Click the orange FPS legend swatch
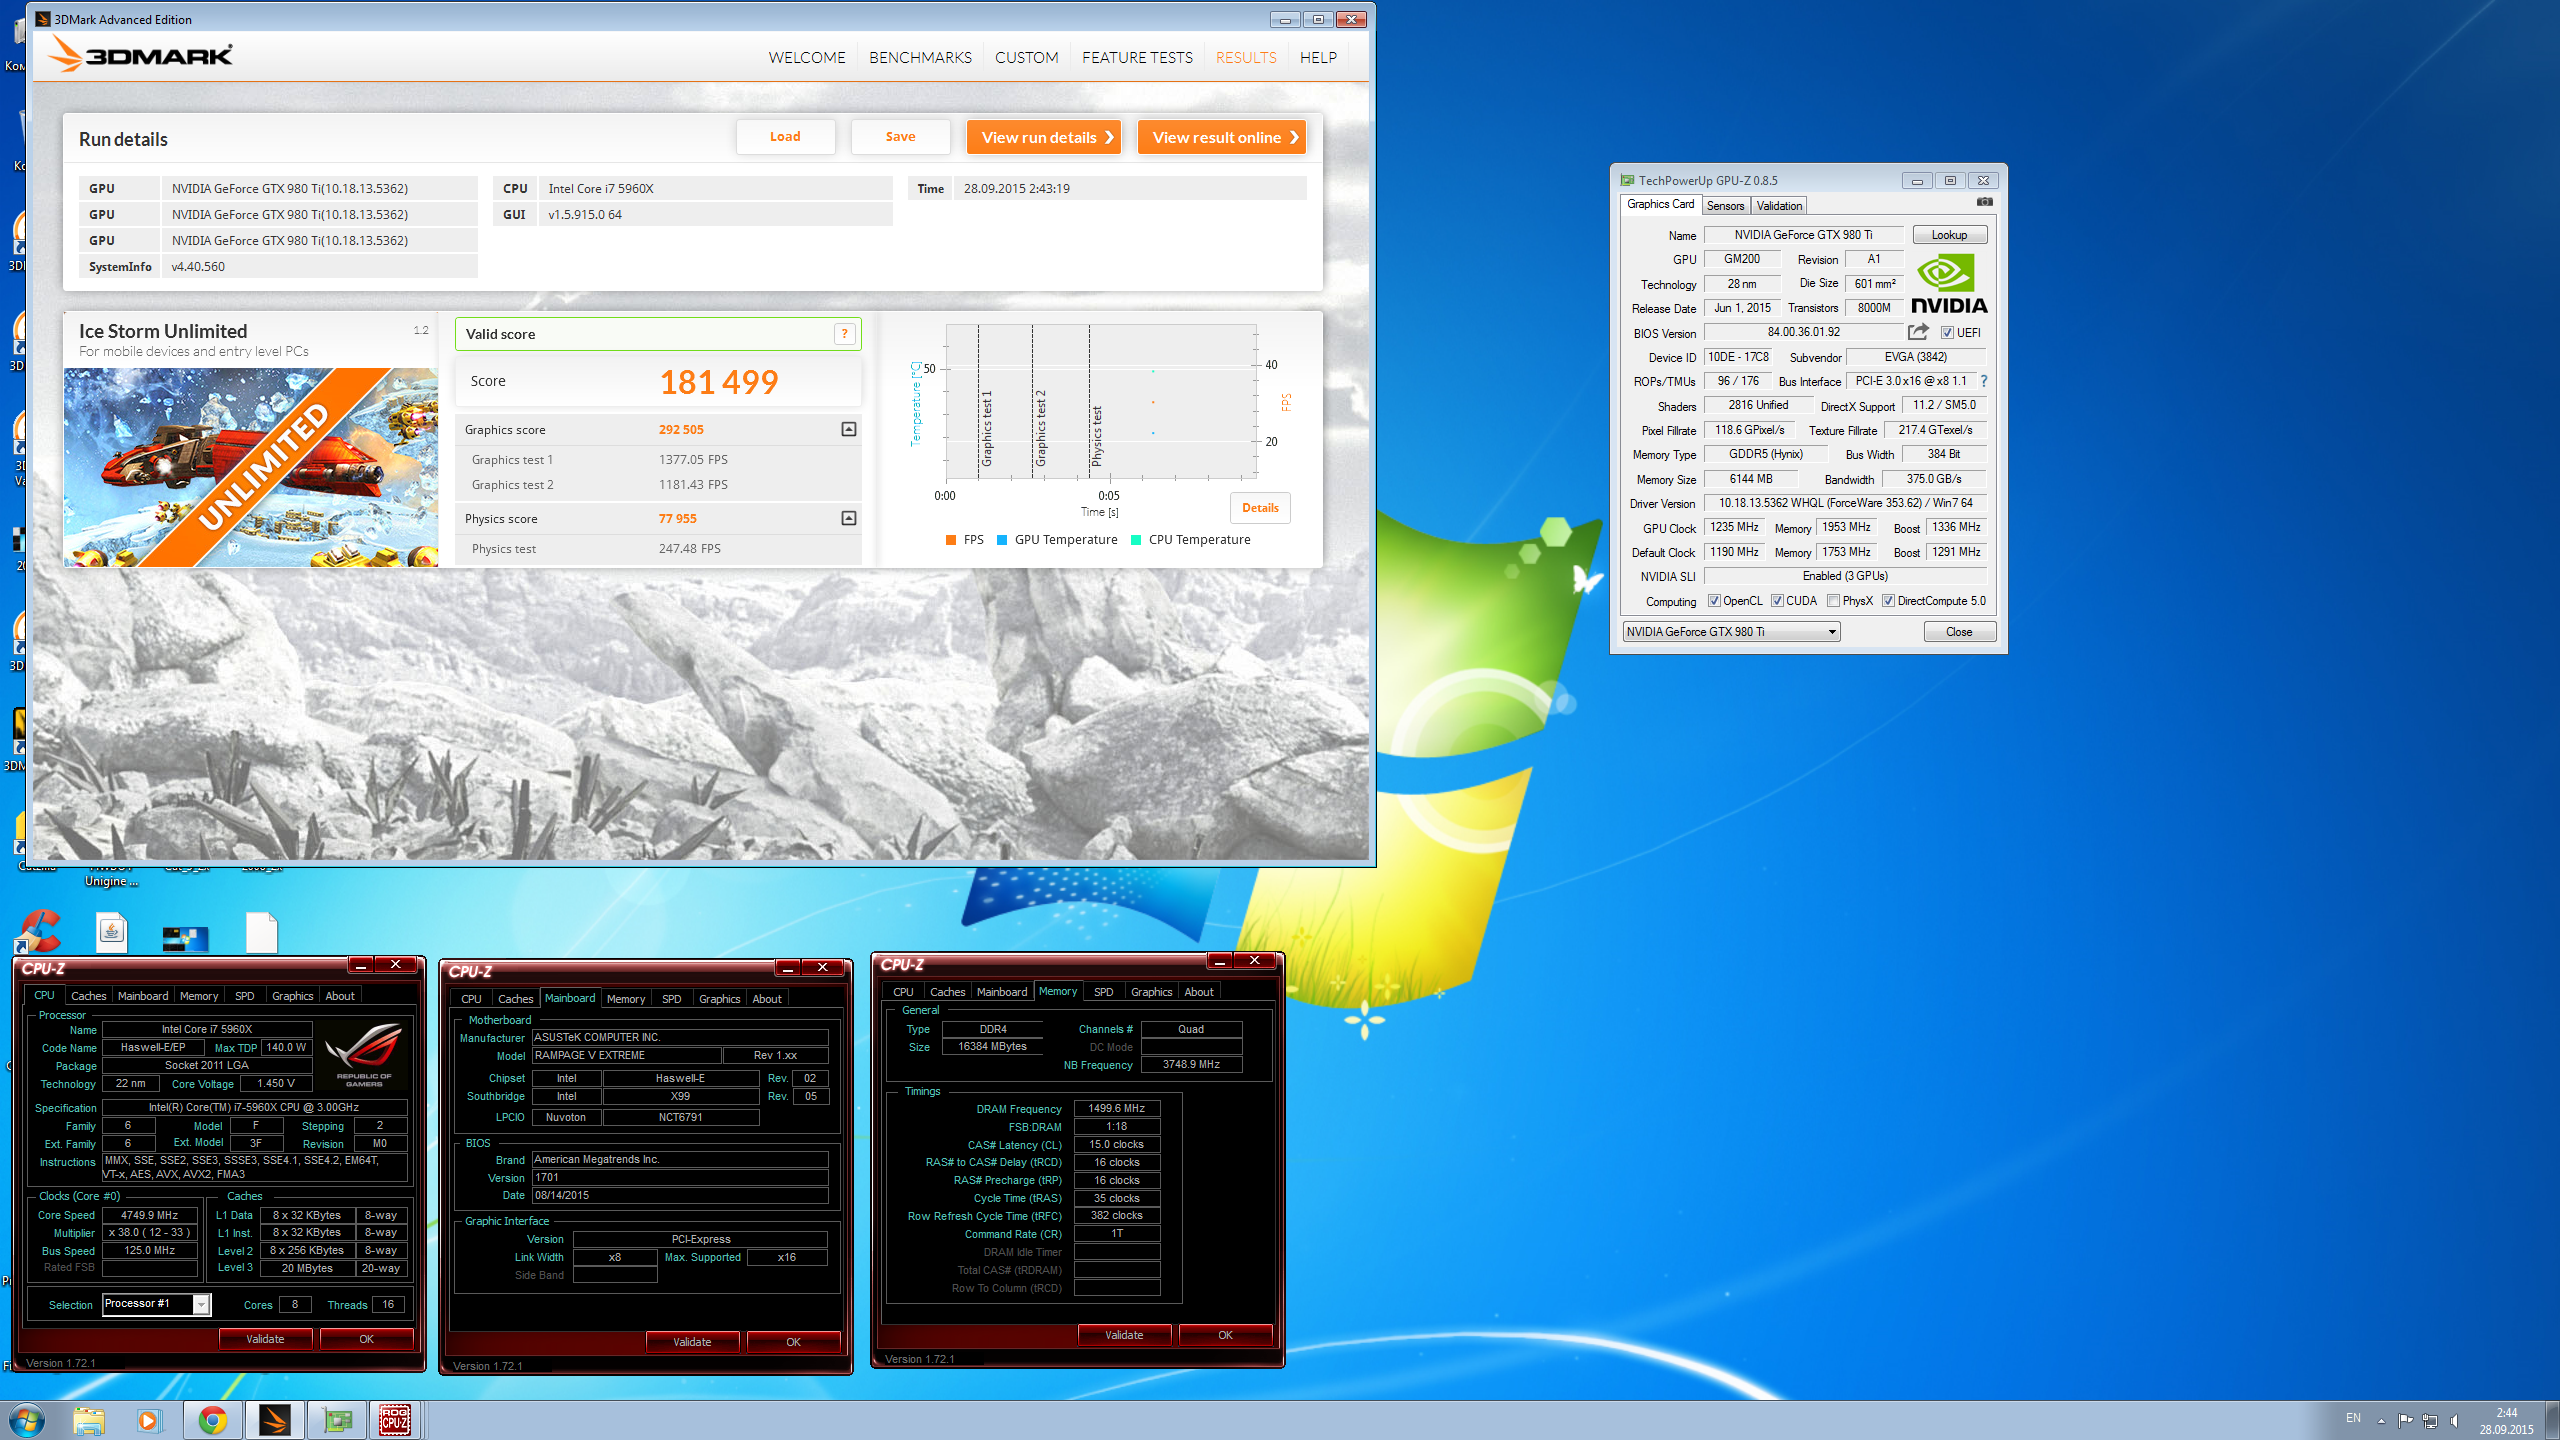Viewport: 2560px width, 1440px height. click(x=951, y=540)
